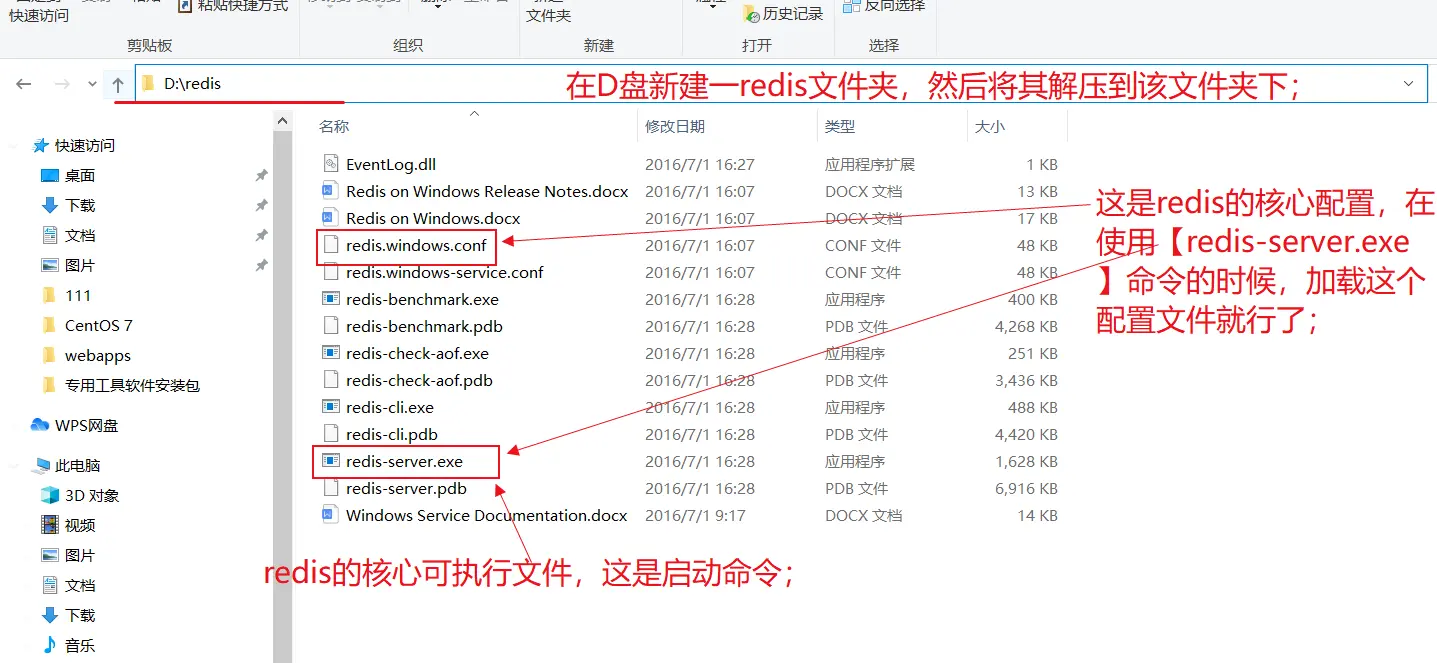Screen dimensions: 1437x663
Task: Sort files by 类型 column header
Action: [840, 127]
